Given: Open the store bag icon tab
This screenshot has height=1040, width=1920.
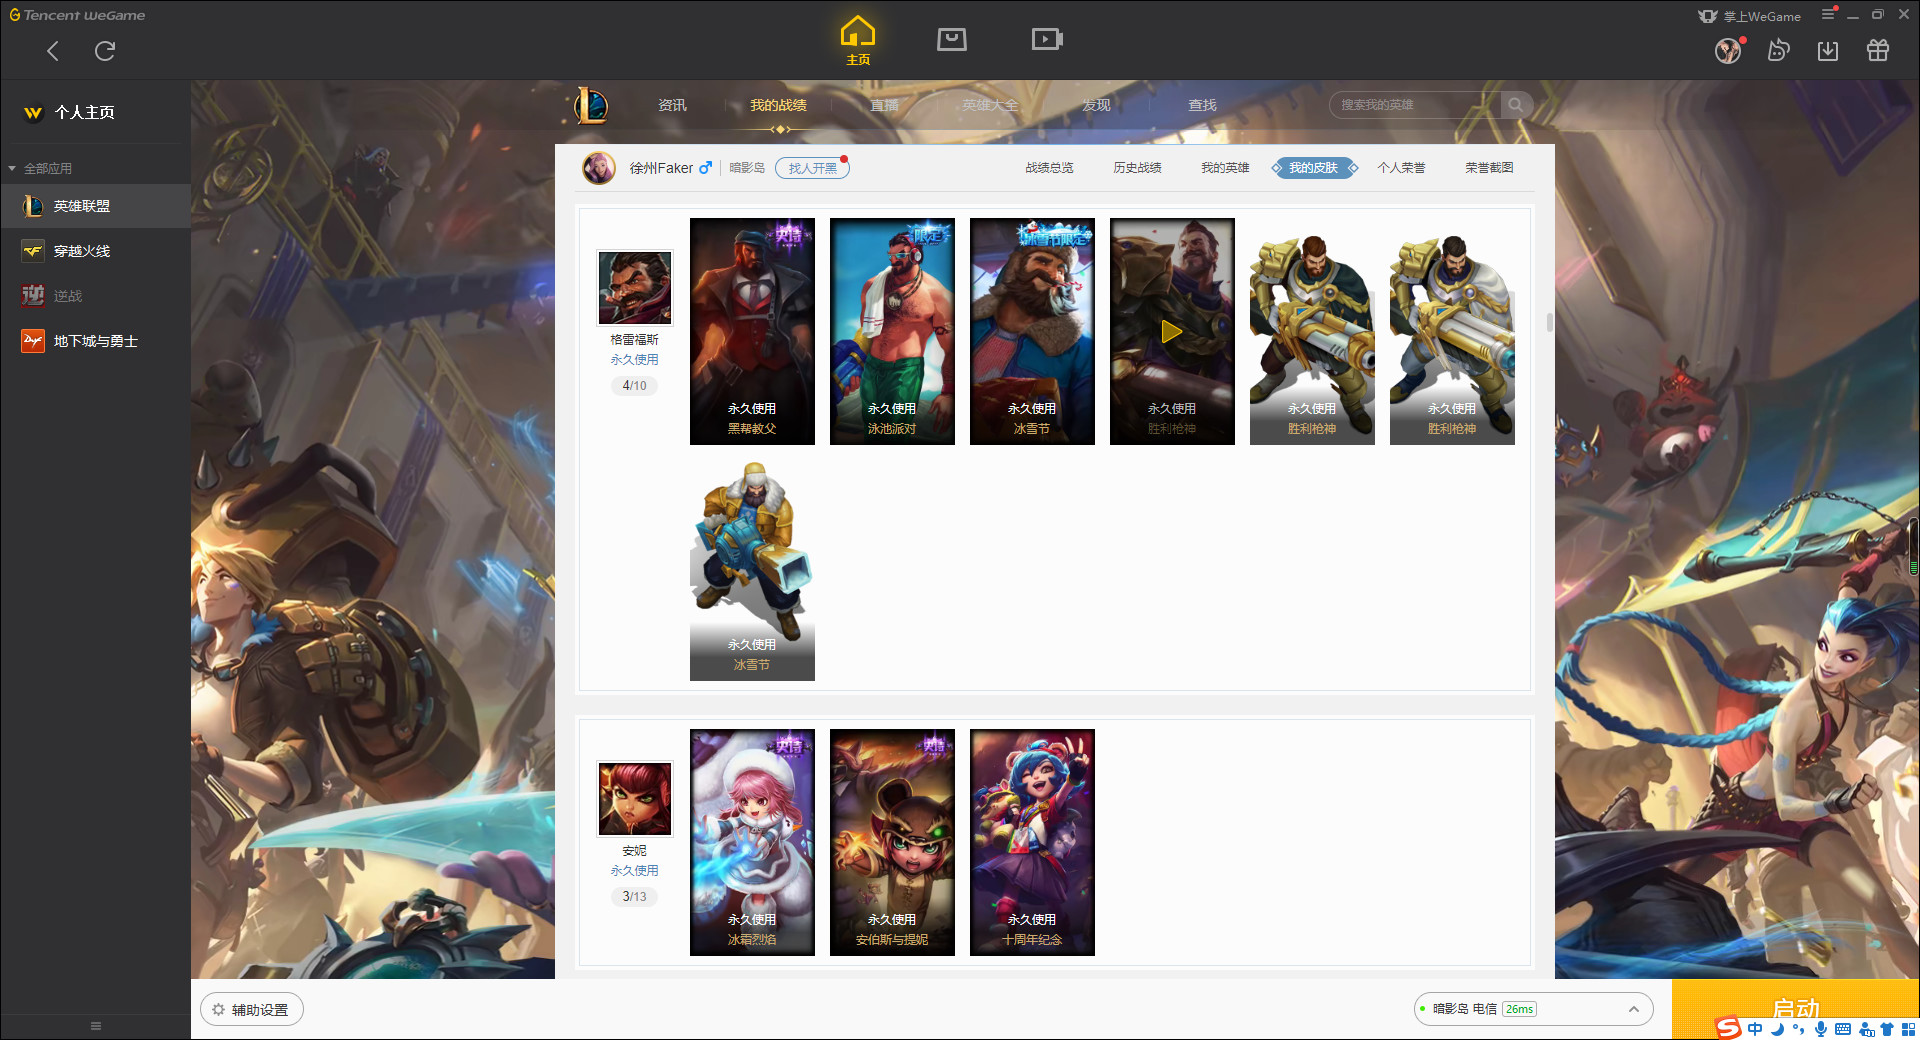Looking at the screenshot, I should click(951, 39).
